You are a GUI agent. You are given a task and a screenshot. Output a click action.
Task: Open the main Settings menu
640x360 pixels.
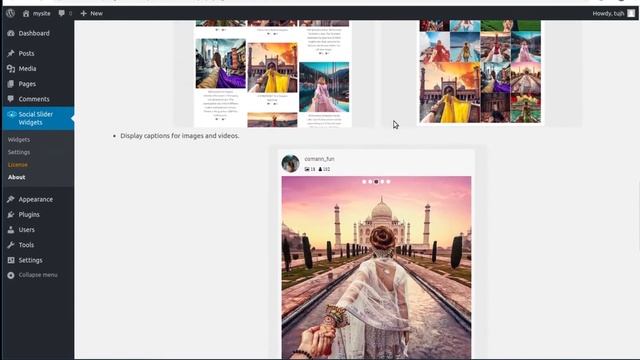[31, 260]
